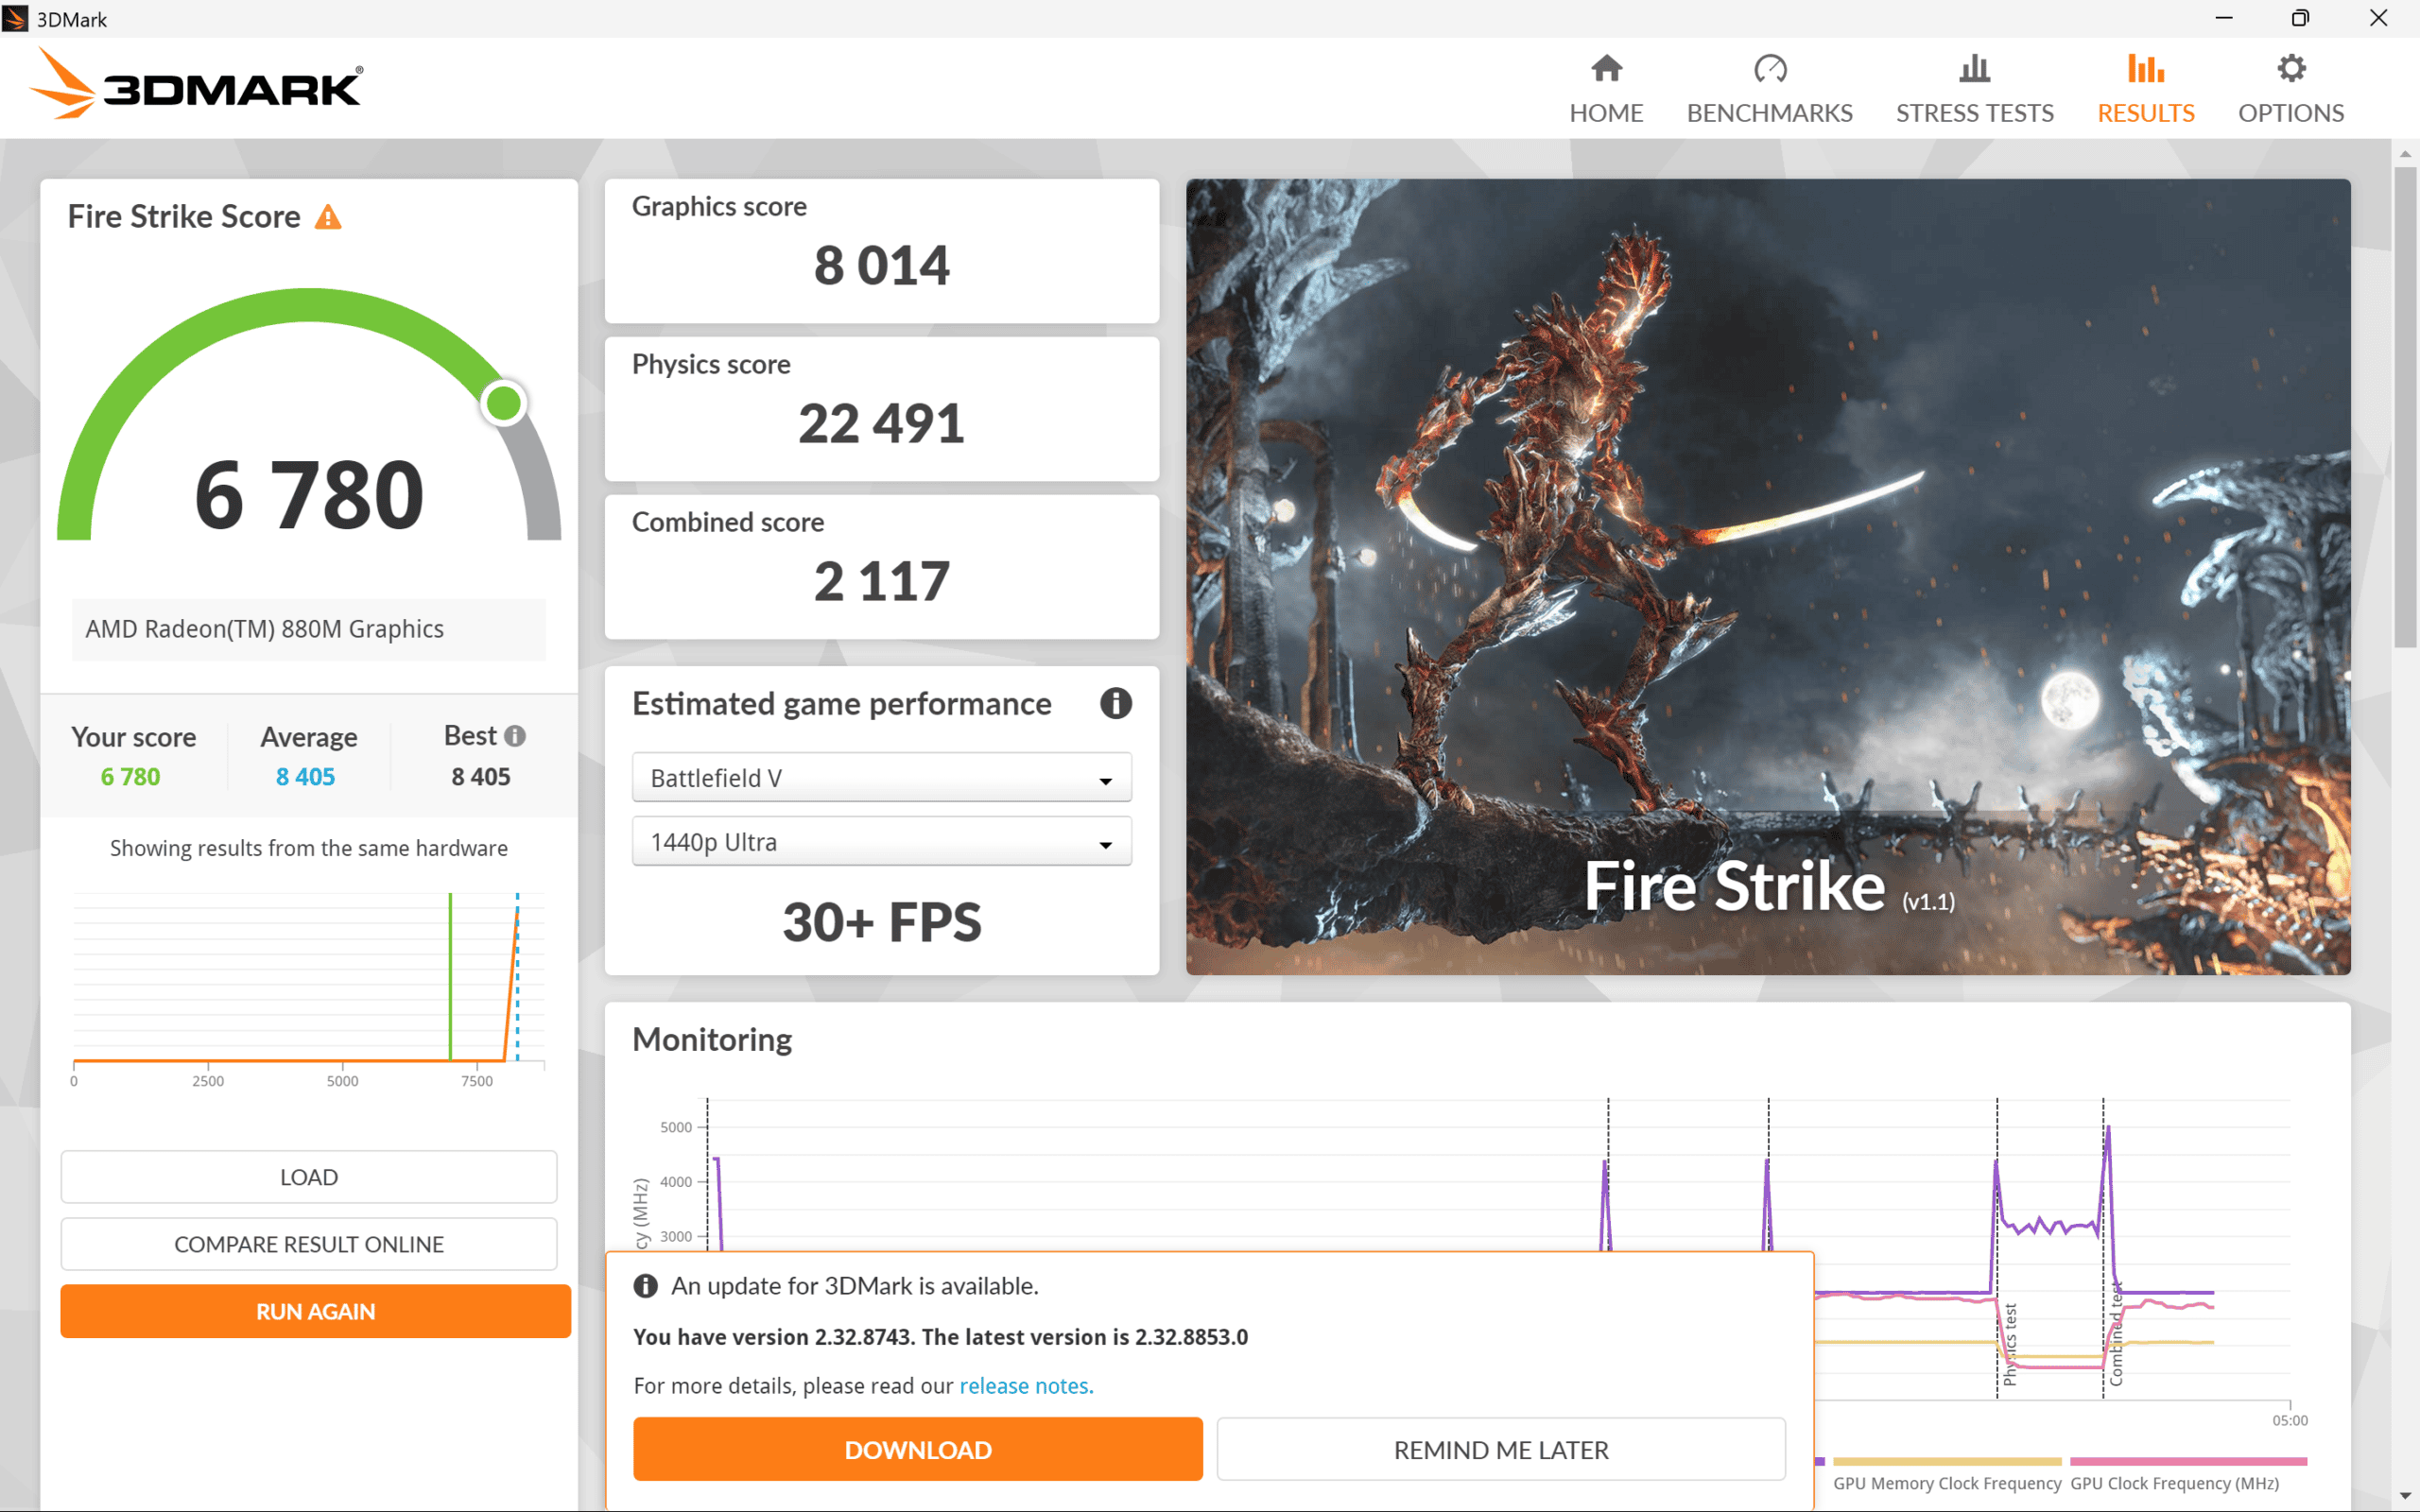Viewport: 2420px width, 1512px height.
Task: Click the LOAD button
Action: click(308, 1177)
